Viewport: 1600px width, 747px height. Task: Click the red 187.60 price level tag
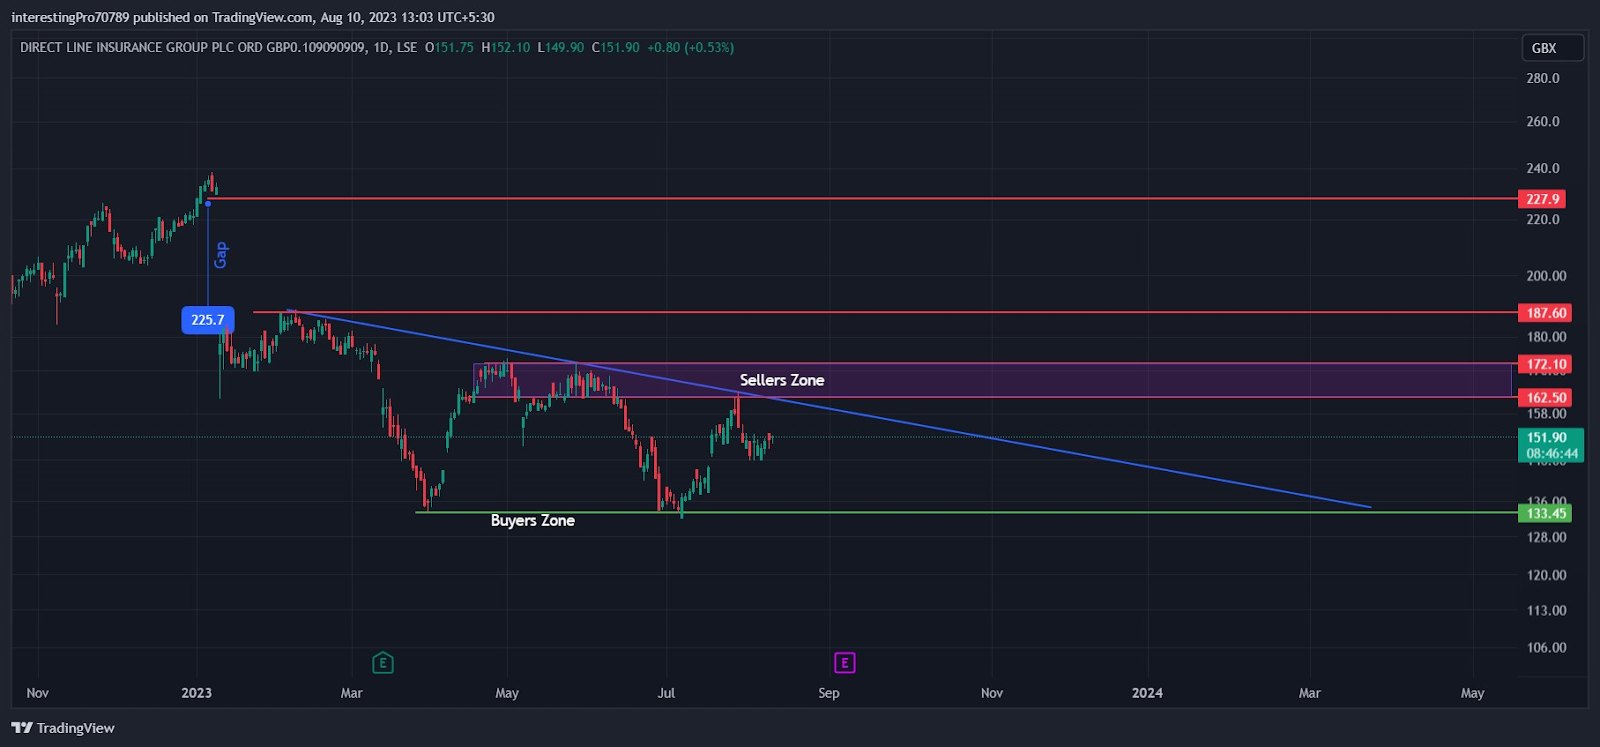point(1546,313)
